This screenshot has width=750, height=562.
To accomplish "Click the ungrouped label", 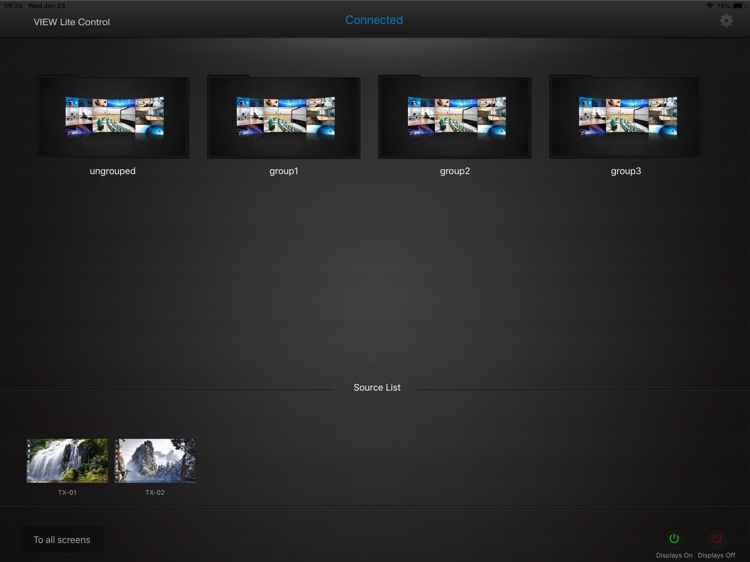I will click(112, 171).
